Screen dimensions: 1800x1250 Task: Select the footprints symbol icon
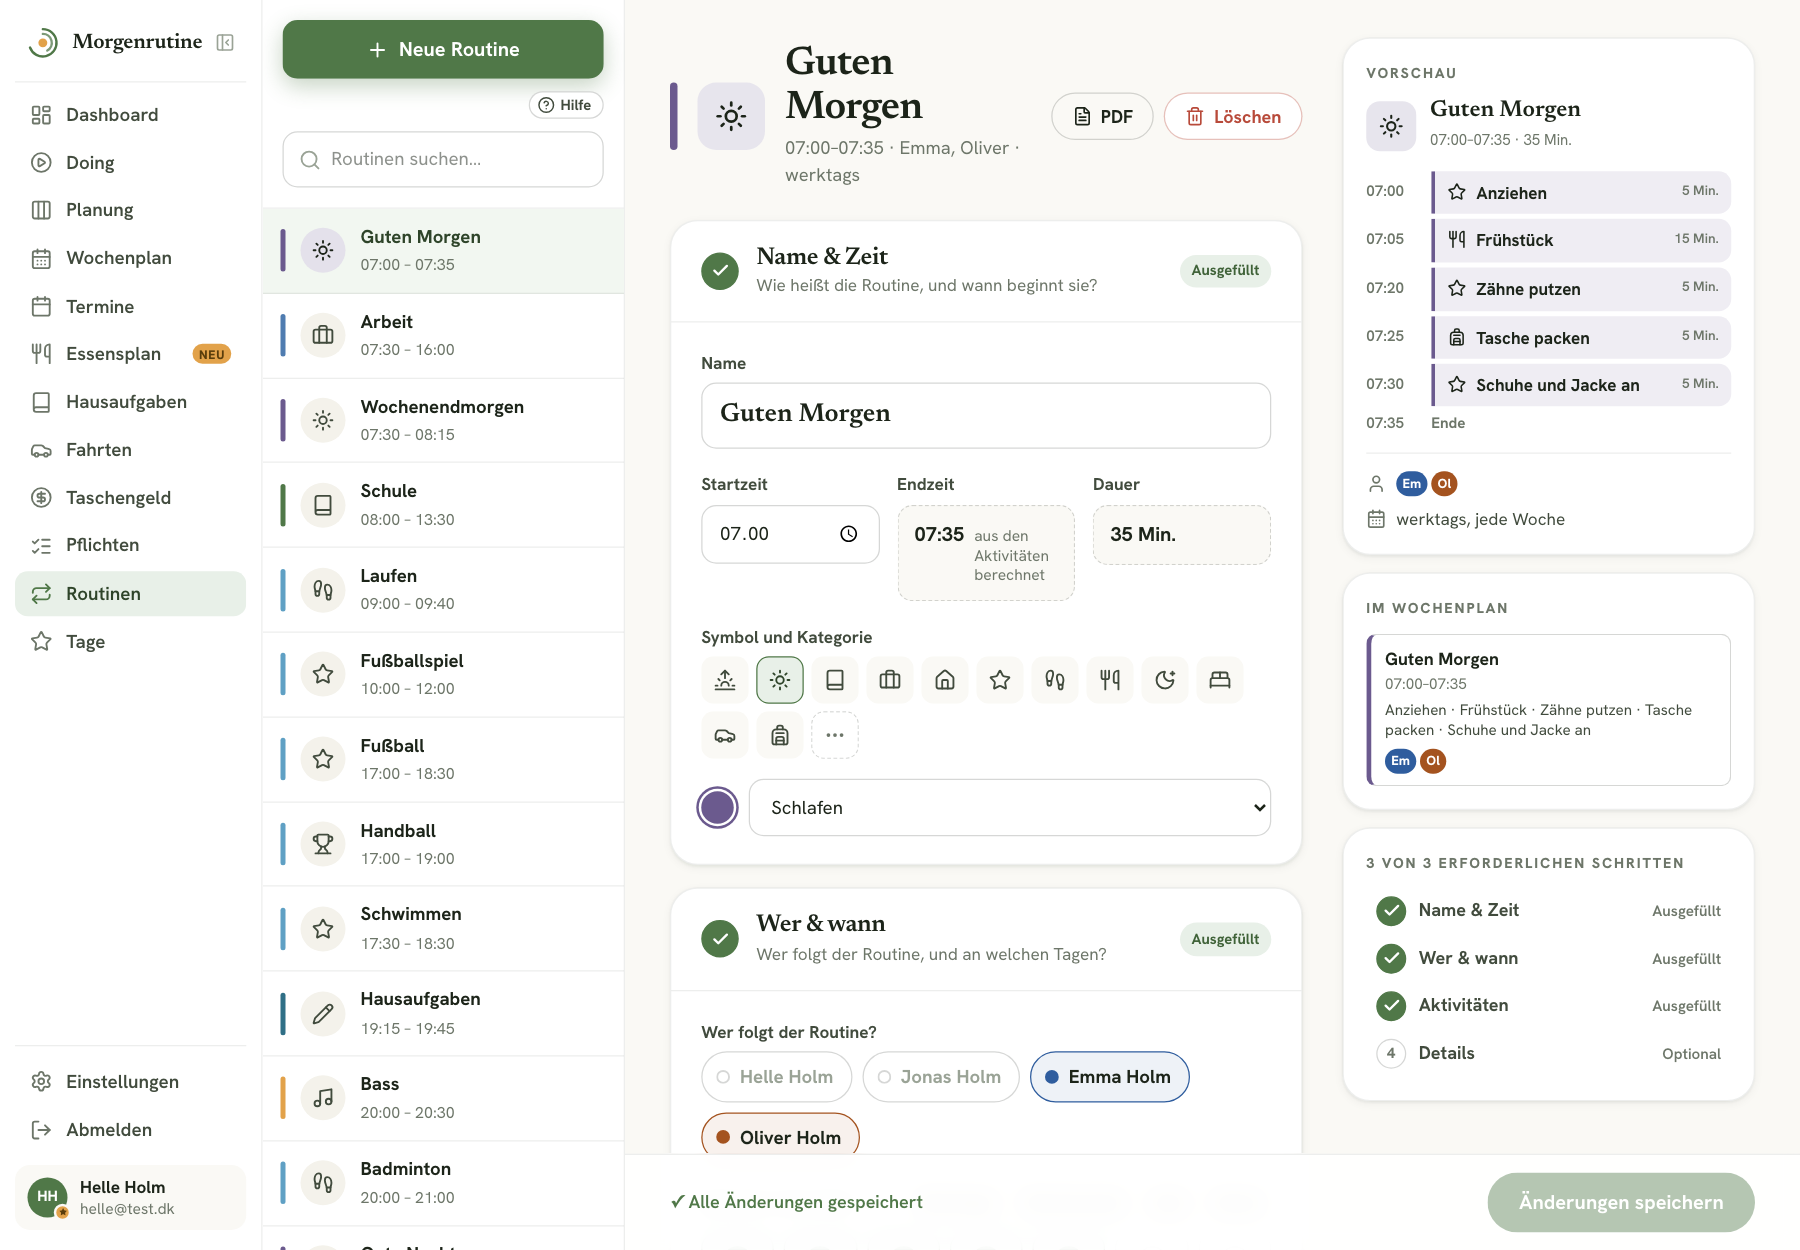coord(1055,680)
